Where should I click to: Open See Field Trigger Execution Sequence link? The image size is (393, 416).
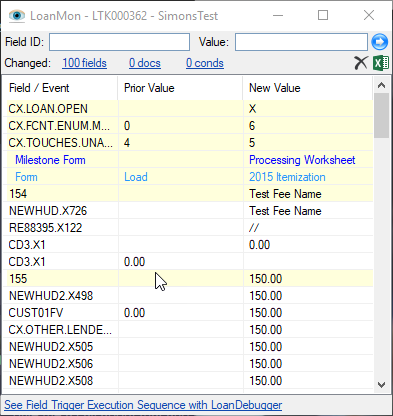143,405
